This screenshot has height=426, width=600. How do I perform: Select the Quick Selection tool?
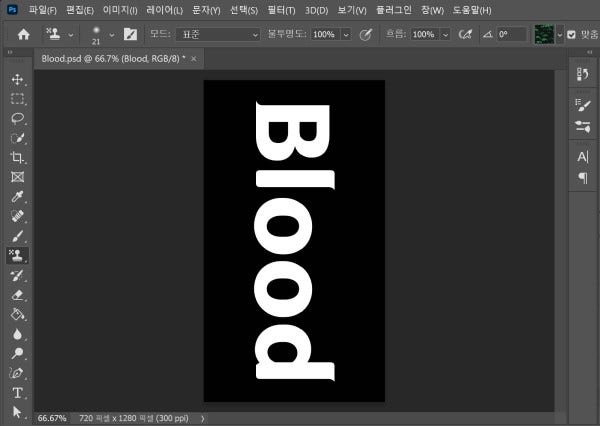17,138
